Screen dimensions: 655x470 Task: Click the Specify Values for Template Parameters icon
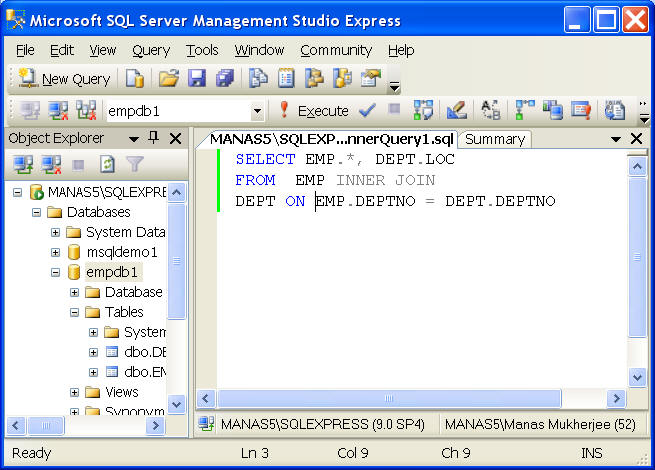490,111
